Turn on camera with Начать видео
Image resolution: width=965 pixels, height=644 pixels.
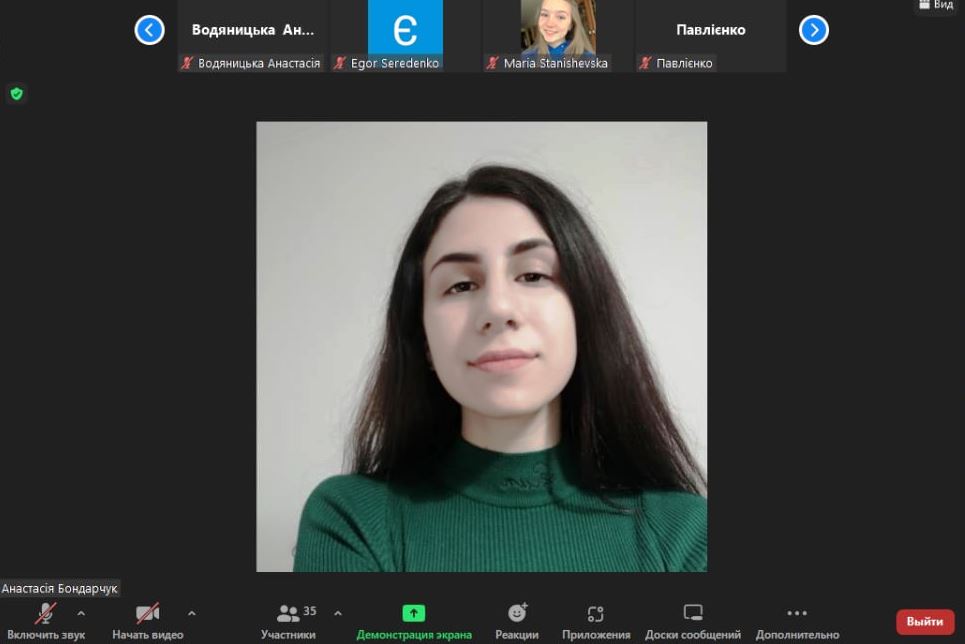pos(148,621)
